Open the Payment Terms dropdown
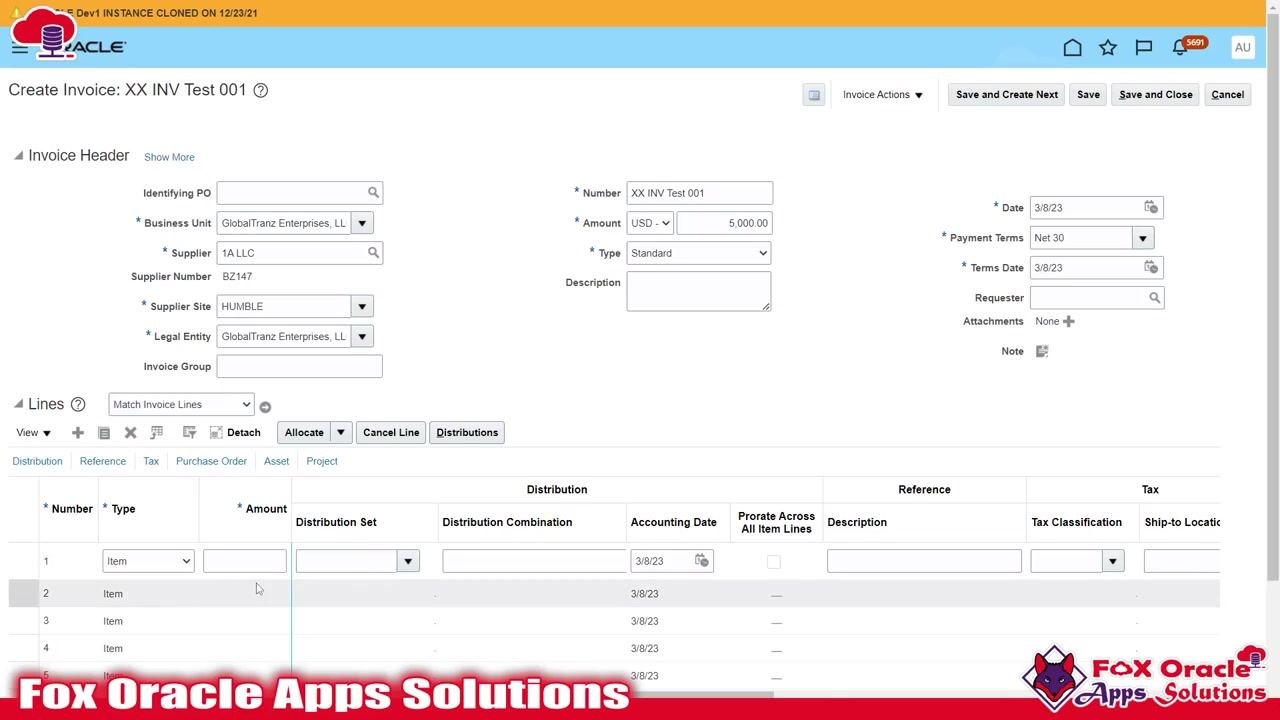Viewport: 1280px width, 720px height. point(1143,237)
